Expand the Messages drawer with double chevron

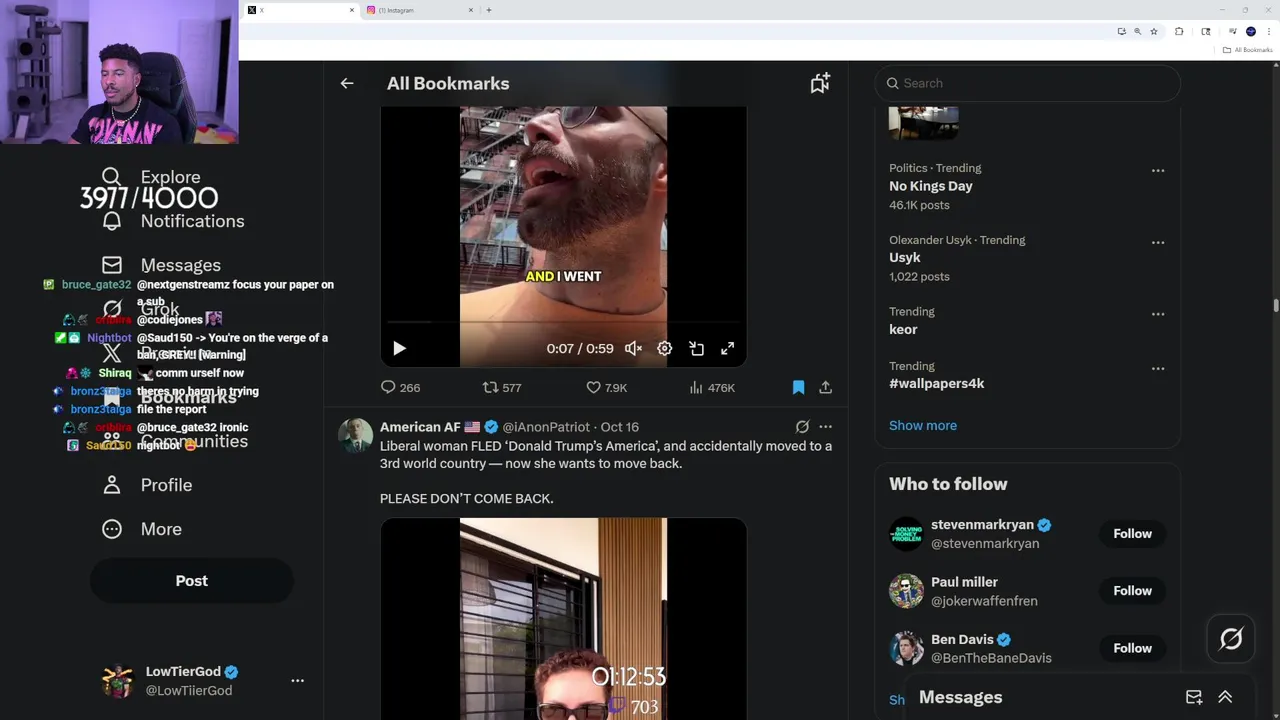pyautogui.click(x=1225, y=697)
